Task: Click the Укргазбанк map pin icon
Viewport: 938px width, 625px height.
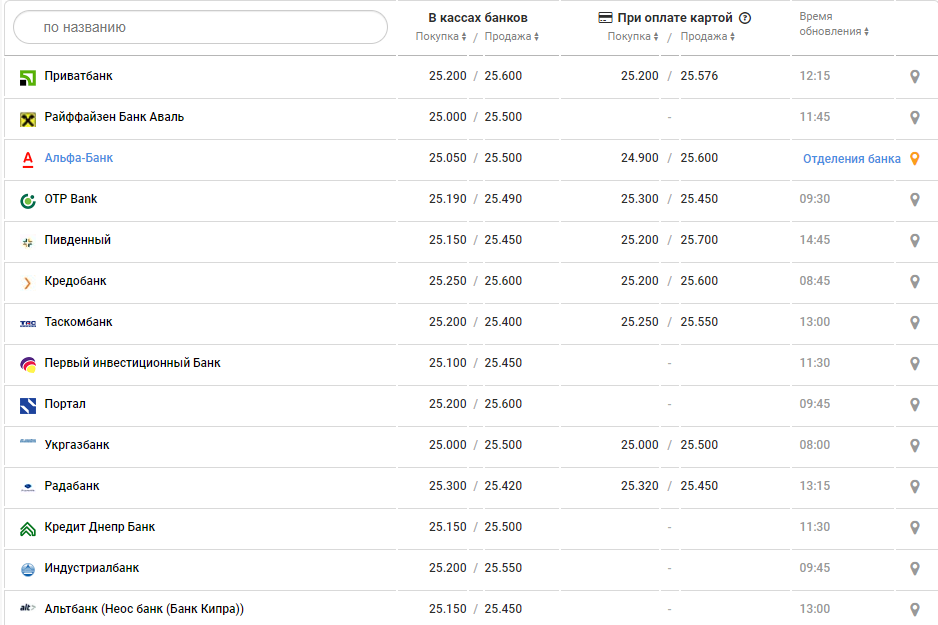Action: click(914, 446)
